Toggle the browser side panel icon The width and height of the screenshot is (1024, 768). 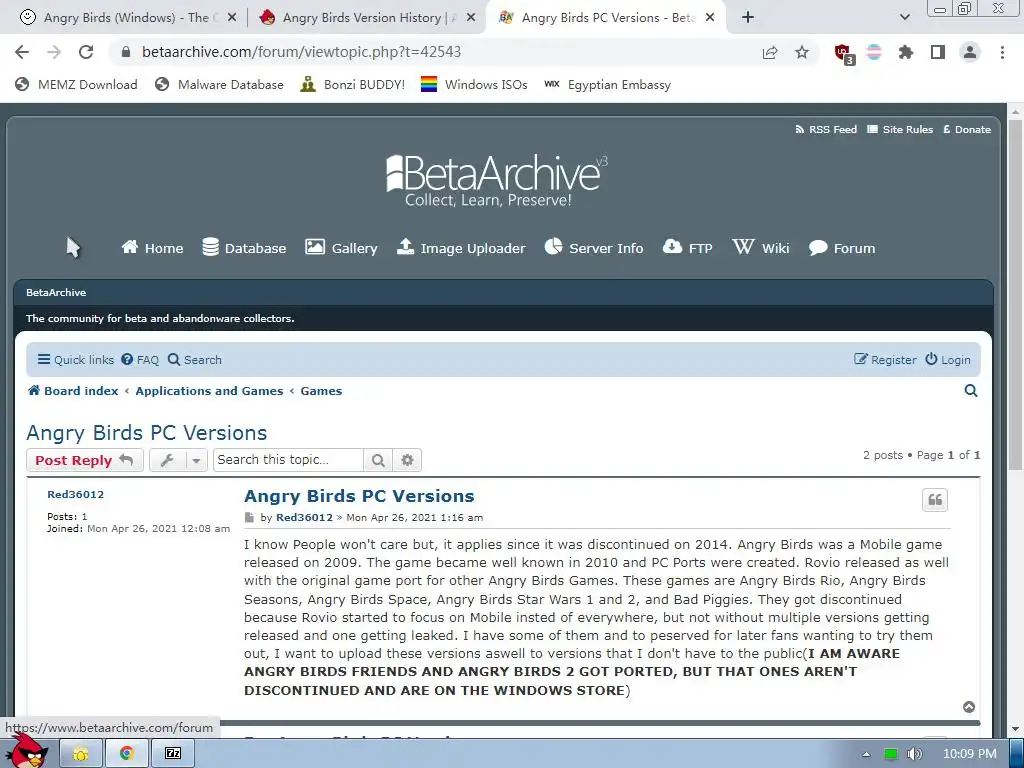click(x=938, y=52)
